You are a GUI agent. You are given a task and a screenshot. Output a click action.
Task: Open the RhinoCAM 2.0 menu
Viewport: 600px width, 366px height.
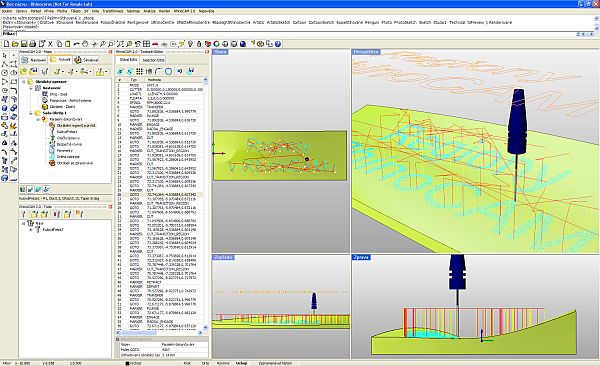point(184,11)
